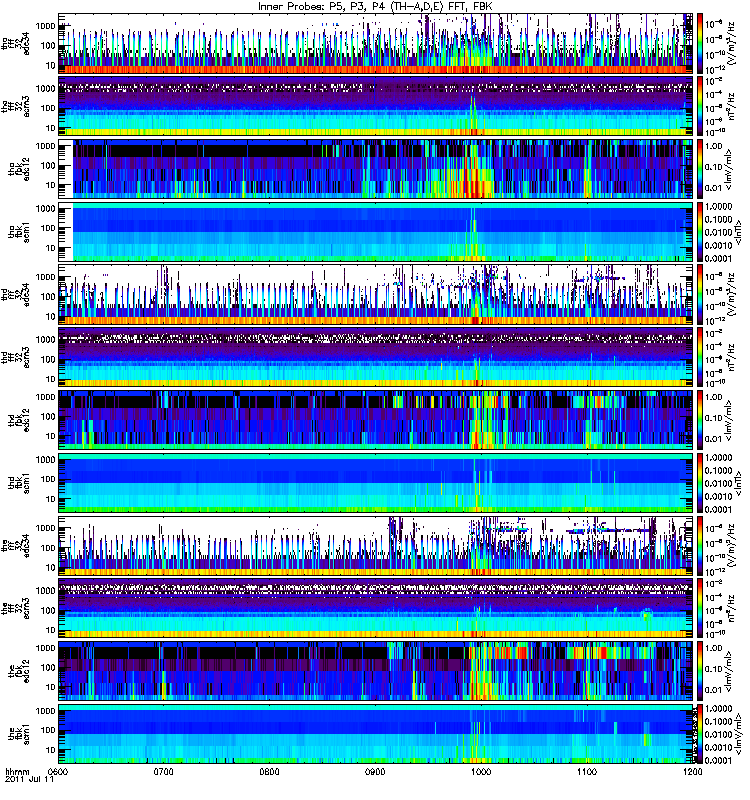Select the tha fff 32 edc34 spectrogram panel
The image size is (750, 800).
pyautogui.click(x=376, y=44)
